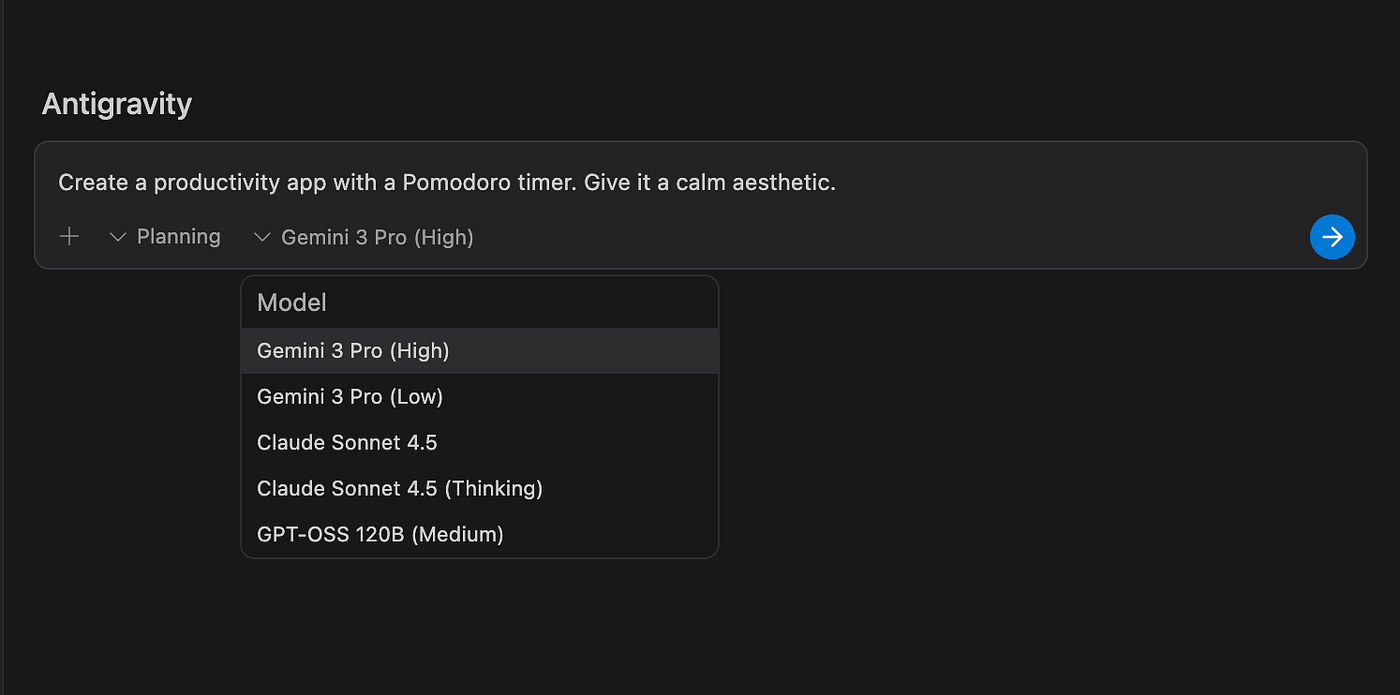Click the chevron before the model selector label
1400x695 pixels.
tap(262, 237)
